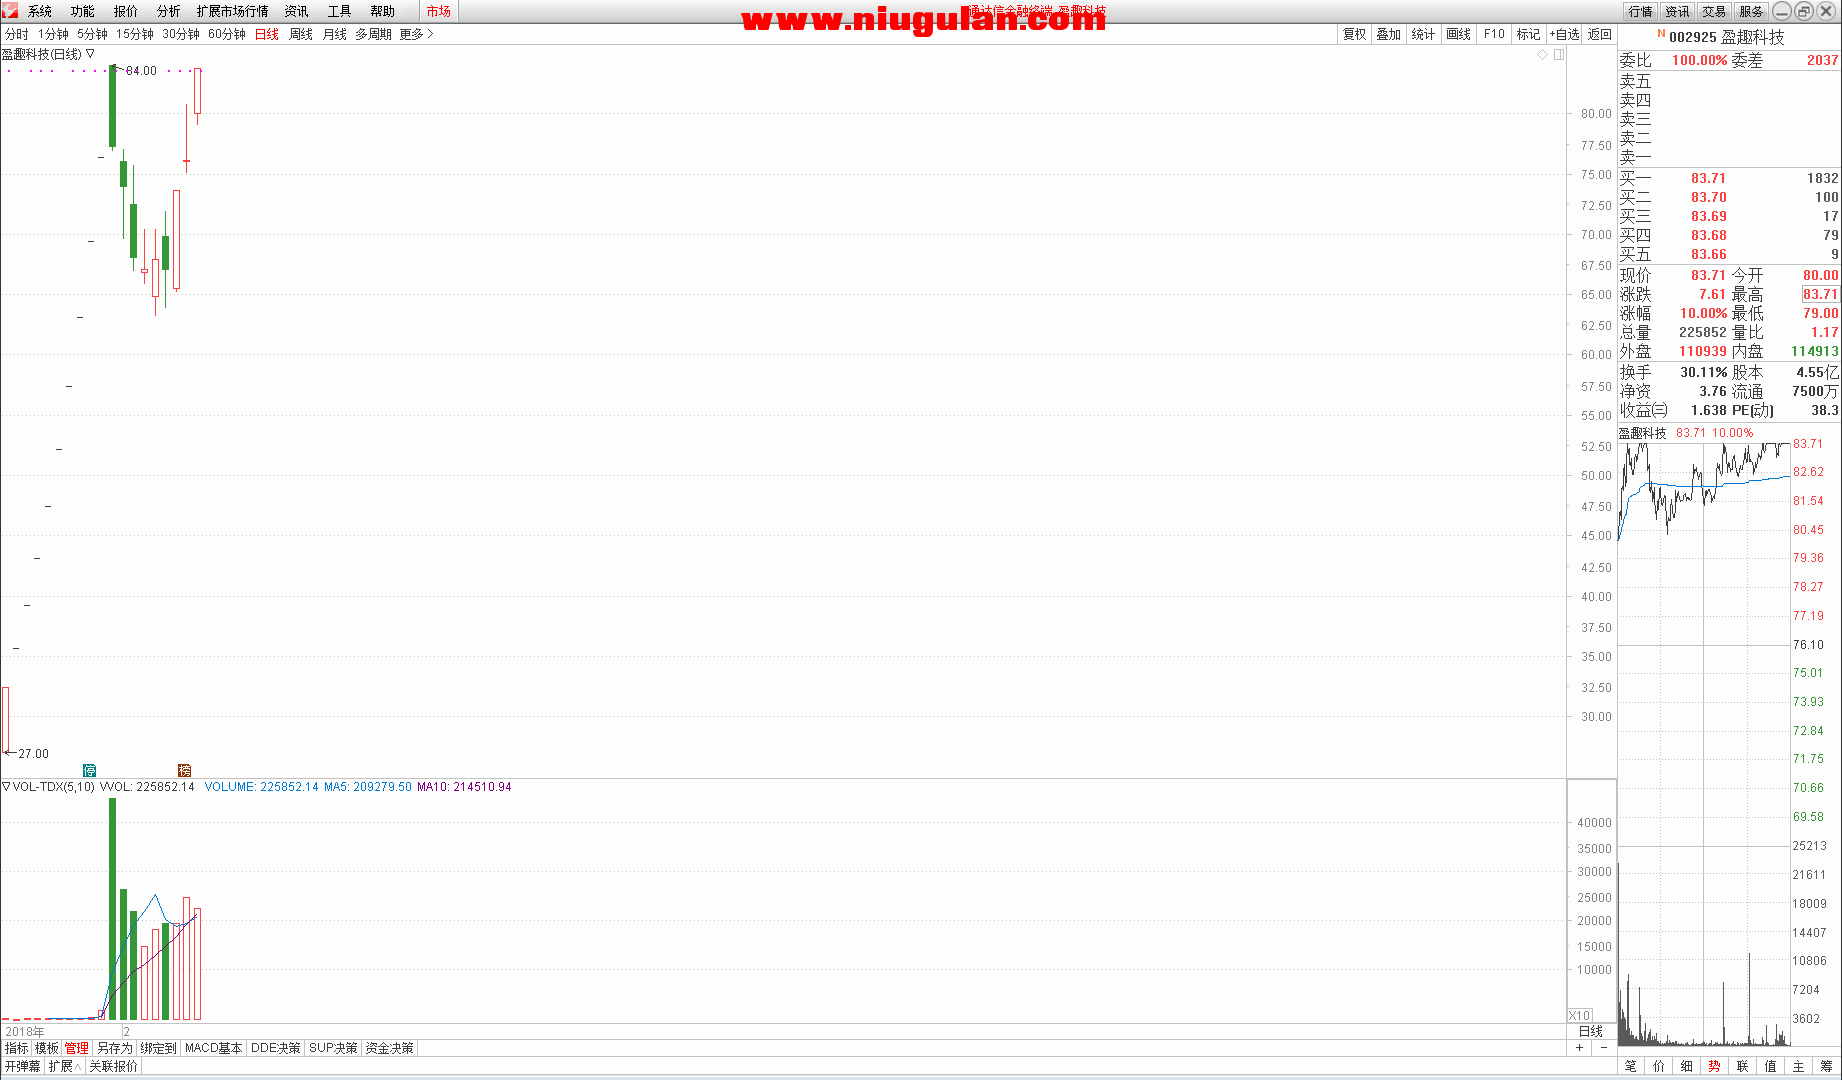Select the red 势 tab
This screenshot has height=1080, width=1842.
pos(1715,1066)
